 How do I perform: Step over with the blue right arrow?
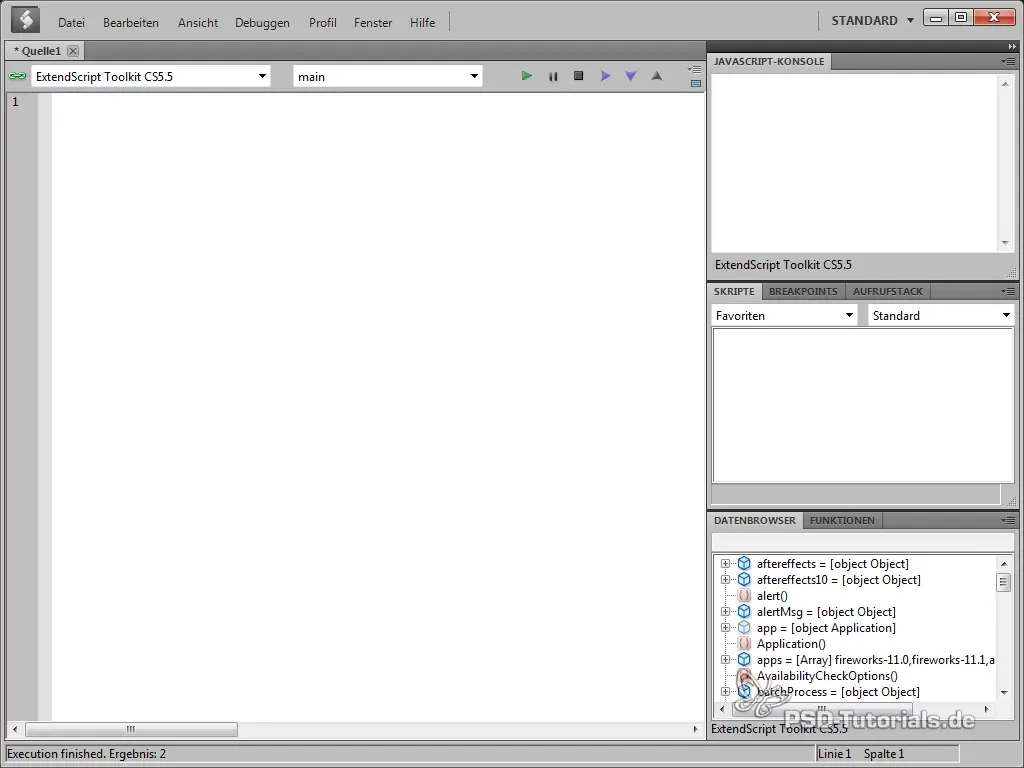click(x=605, y=76)
